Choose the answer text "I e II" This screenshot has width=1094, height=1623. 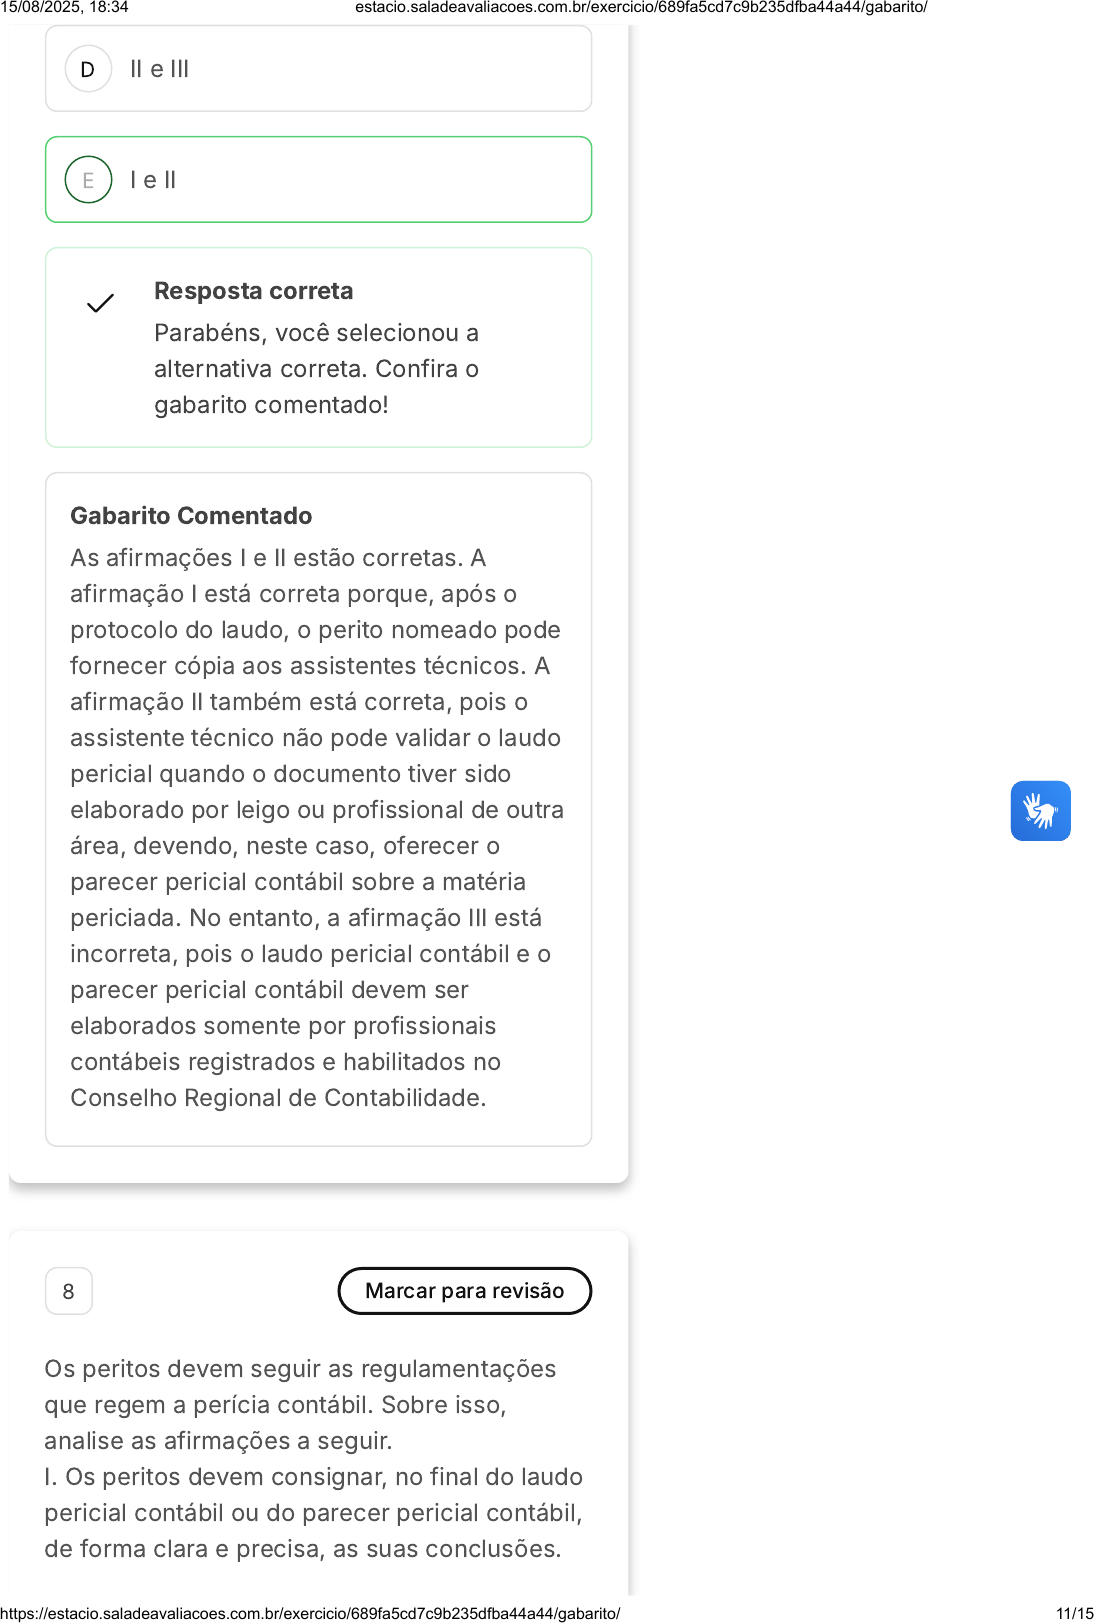pyautogui.click(x=153, y=180)
